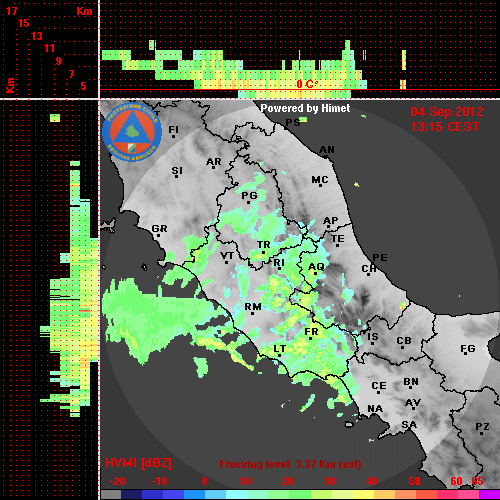500x500 pixels.
Task: Click the 'Freezing level 3.37 Km (asl)' text
Action: (x=290, y=464)
